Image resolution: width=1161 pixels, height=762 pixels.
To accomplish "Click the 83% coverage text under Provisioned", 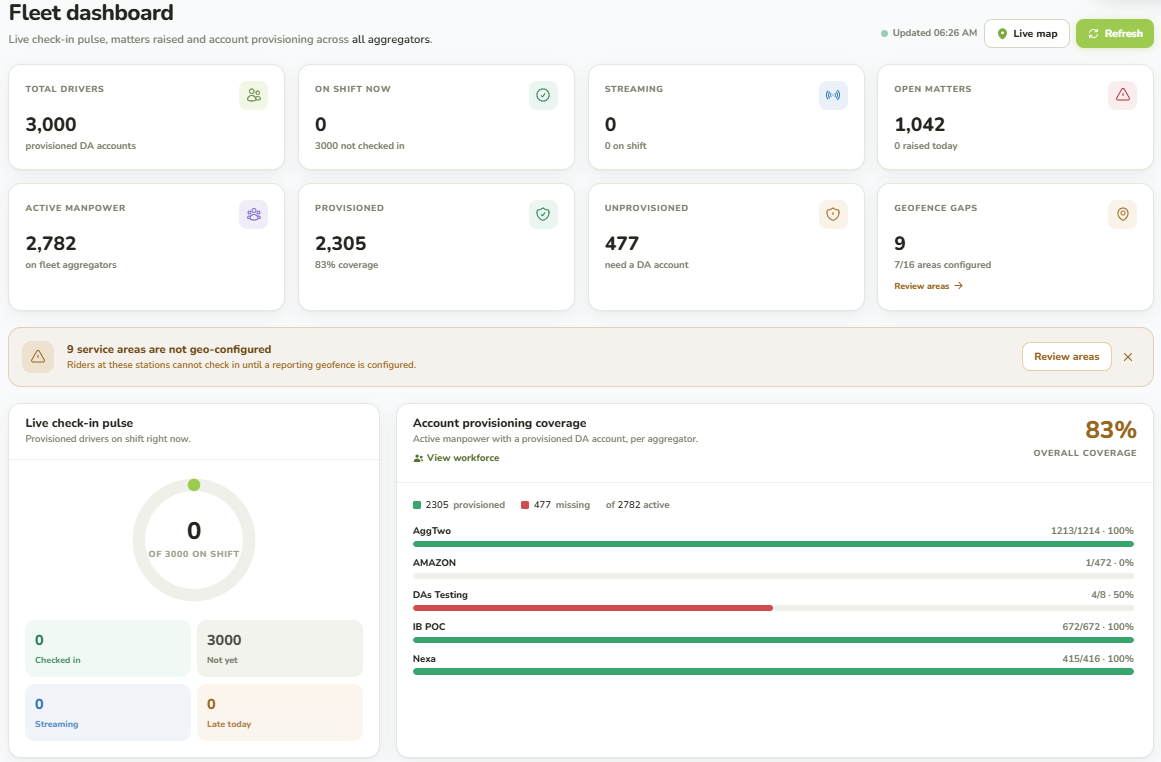I will tap(347, 265).
